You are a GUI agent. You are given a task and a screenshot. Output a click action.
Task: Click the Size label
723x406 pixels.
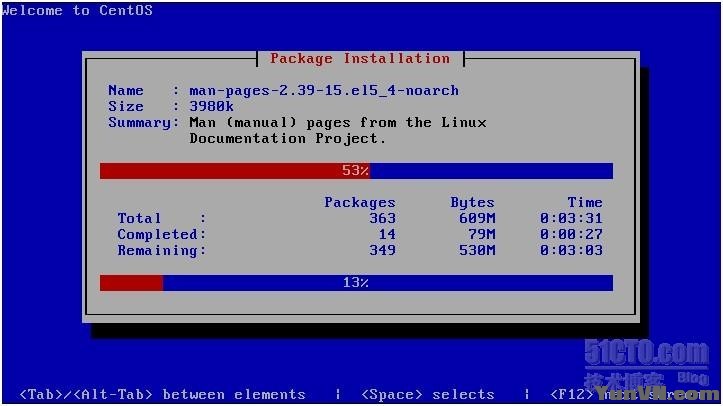click(x=125, y=106)
